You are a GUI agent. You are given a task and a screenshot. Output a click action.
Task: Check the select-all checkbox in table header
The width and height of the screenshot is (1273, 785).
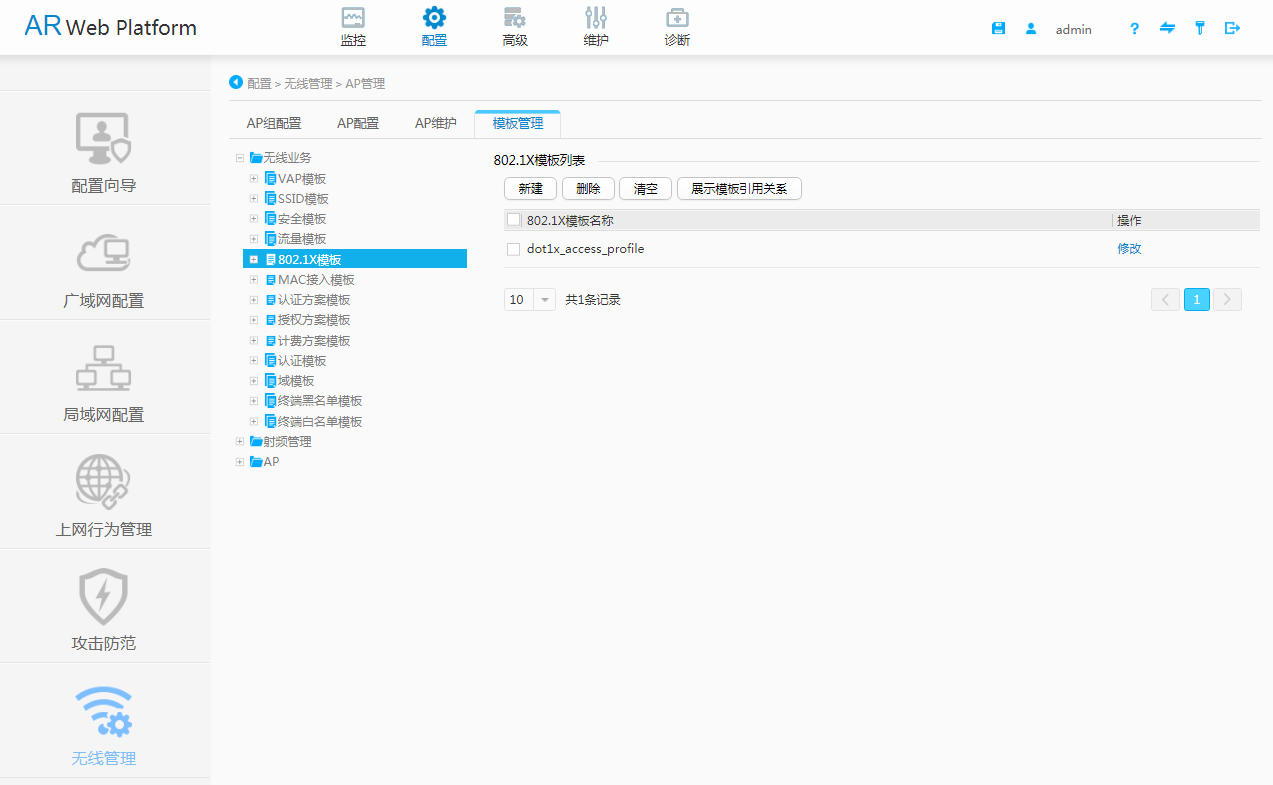point(513,219)
